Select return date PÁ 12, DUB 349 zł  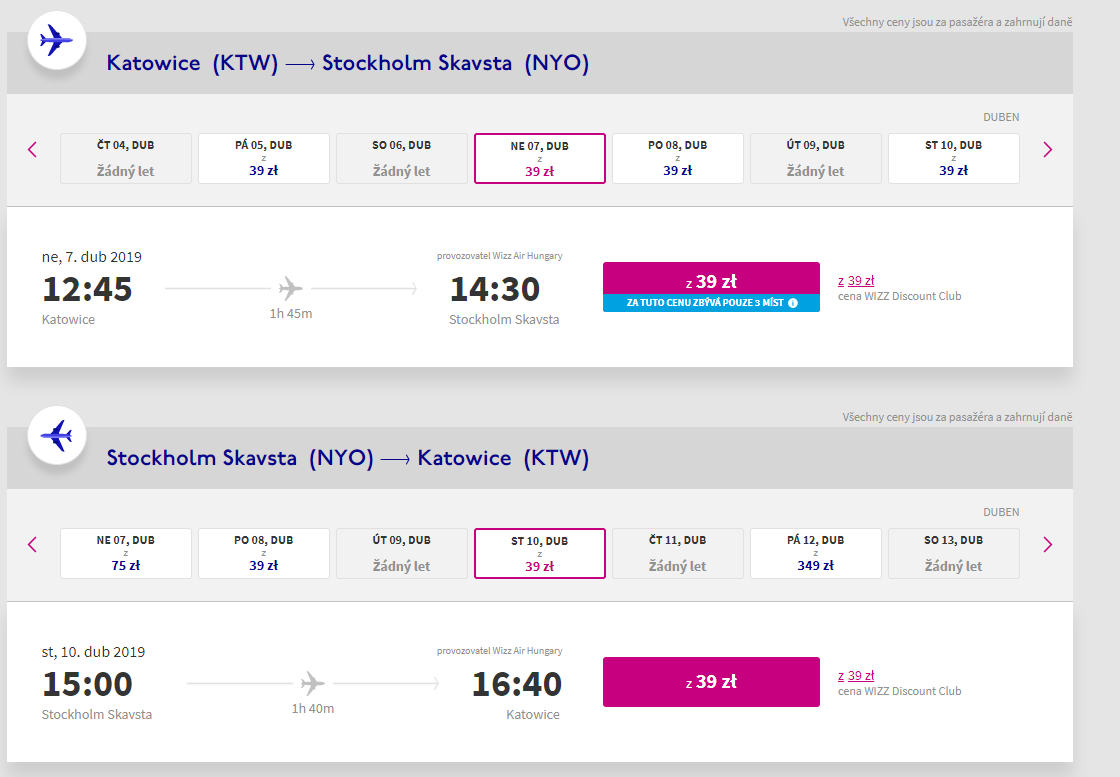pyautogui.click(x=815, y=554)
